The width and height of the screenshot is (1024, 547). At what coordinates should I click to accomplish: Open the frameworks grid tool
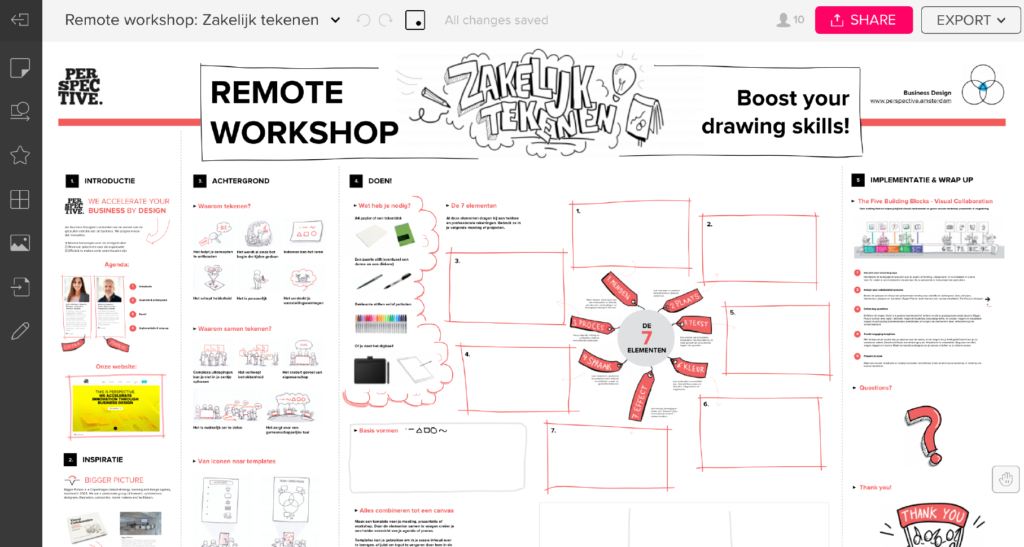[20, 199]
